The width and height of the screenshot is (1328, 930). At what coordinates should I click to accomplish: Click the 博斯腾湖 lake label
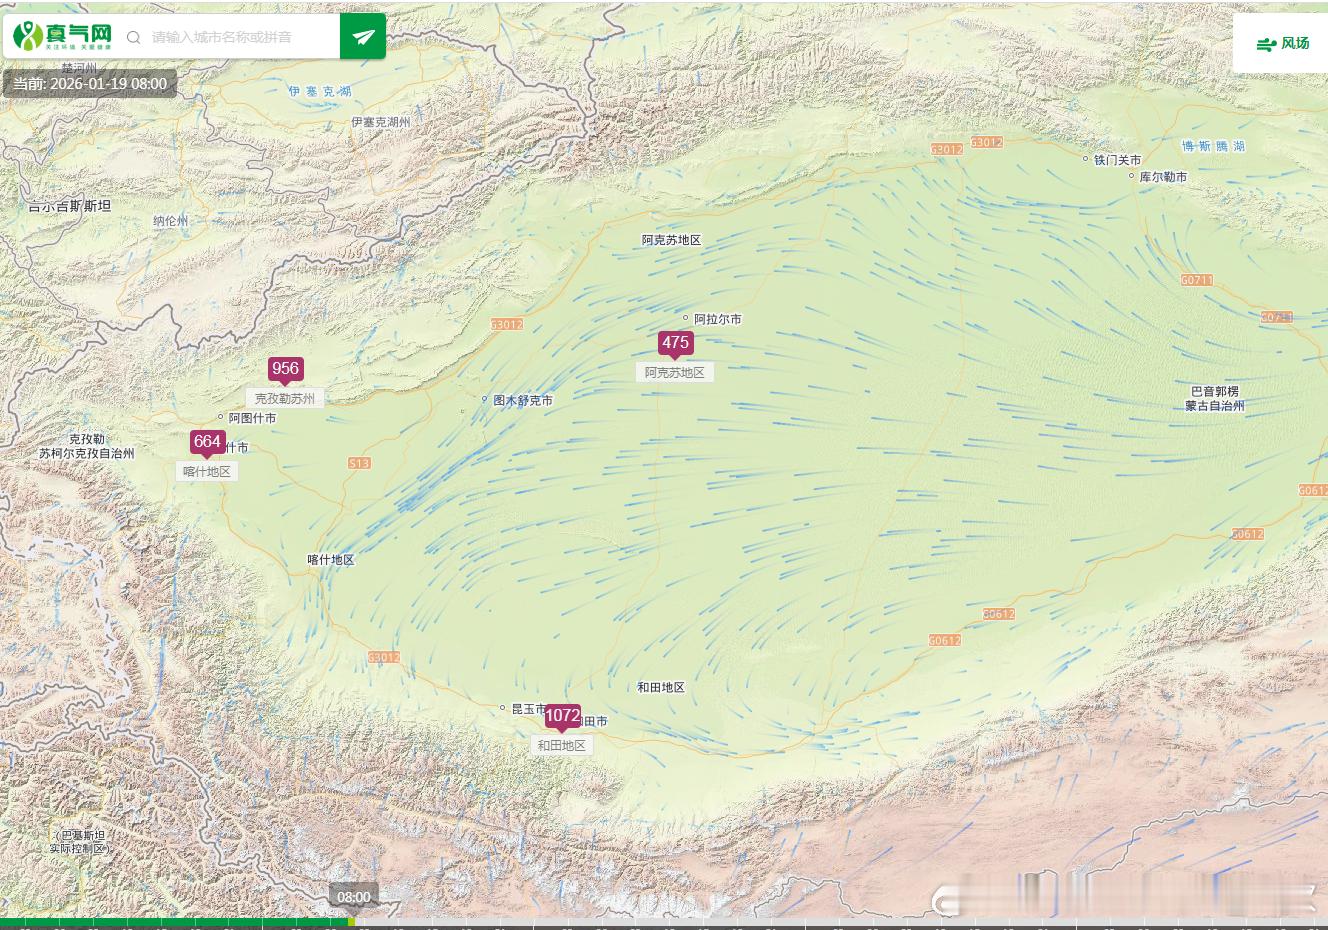click(1214, 146)
